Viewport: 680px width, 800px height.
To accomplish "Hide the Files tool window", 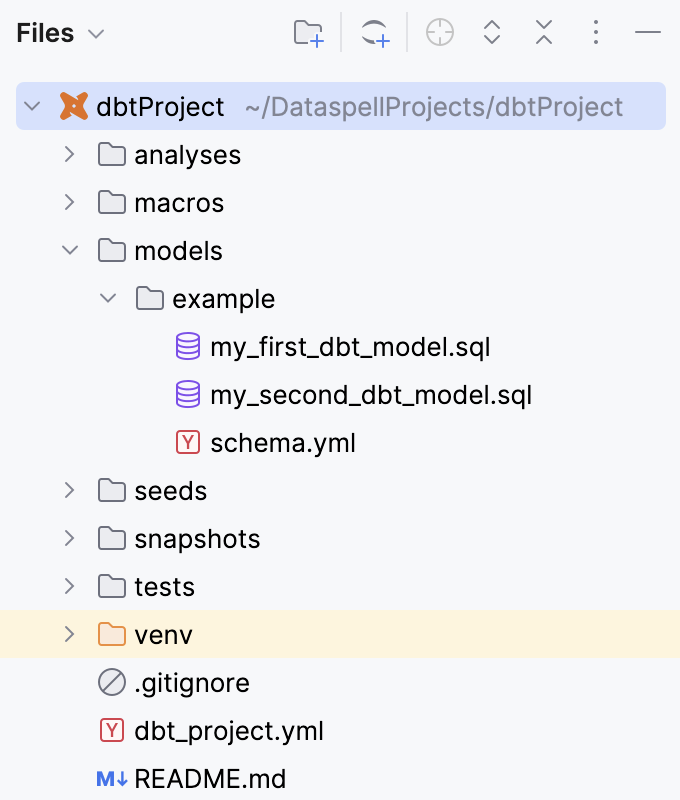I will [647, 33].
